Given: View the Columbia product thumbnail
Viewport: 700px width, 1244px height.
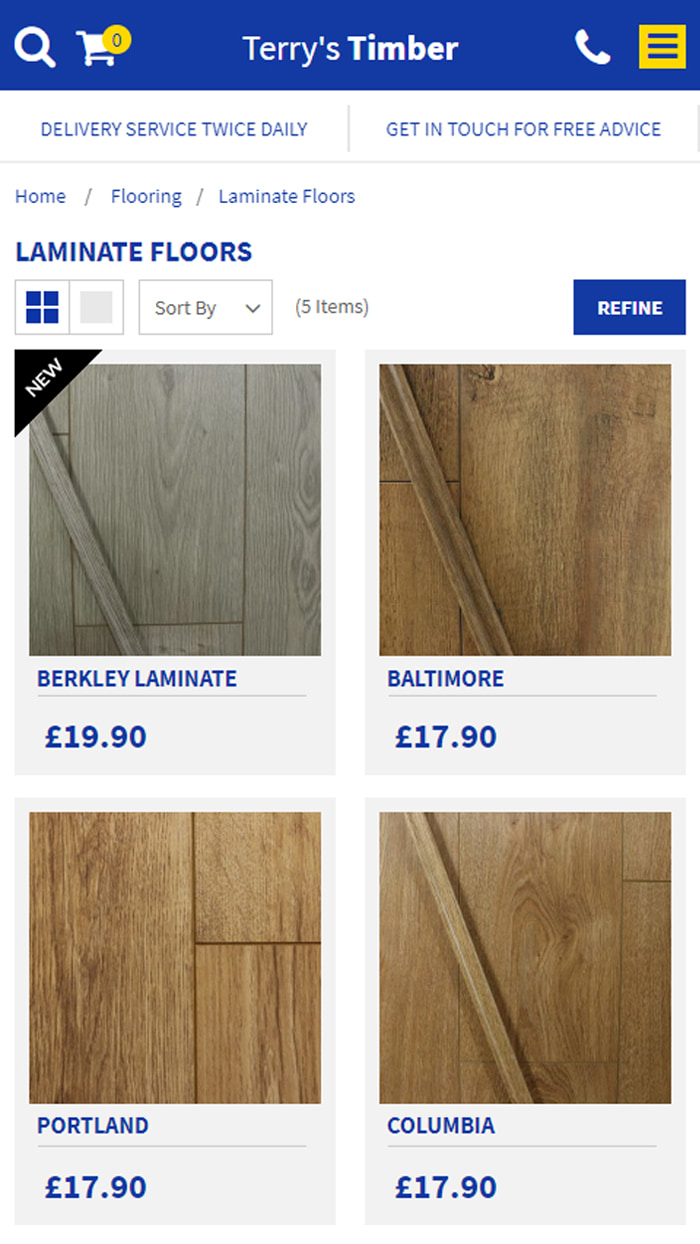Looking at the screenshot, I should [x=525, y=958].
